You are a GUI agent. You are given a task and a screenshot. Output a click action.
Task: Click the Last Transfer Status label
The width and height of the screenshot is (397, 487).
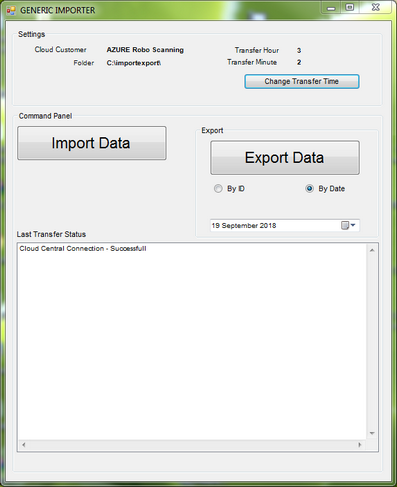51,234
